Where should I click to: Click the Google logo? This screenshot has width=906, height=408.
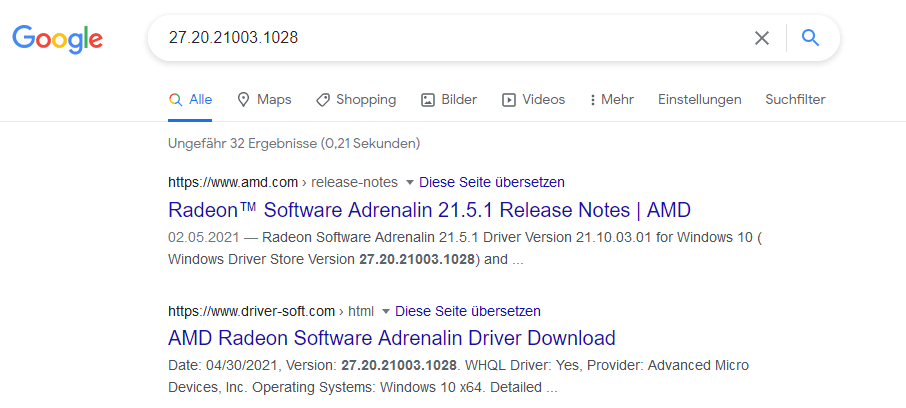pyautogui.click(x=57, y=38)
